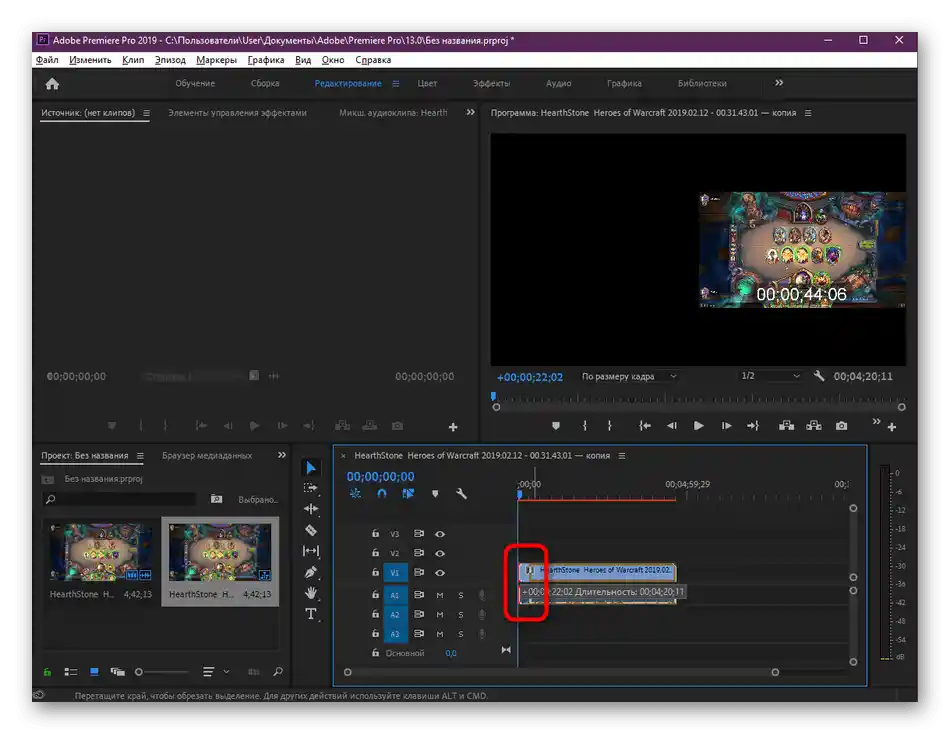Open the Эпизод menu
The image size is (950, 734).
[170, 59]
